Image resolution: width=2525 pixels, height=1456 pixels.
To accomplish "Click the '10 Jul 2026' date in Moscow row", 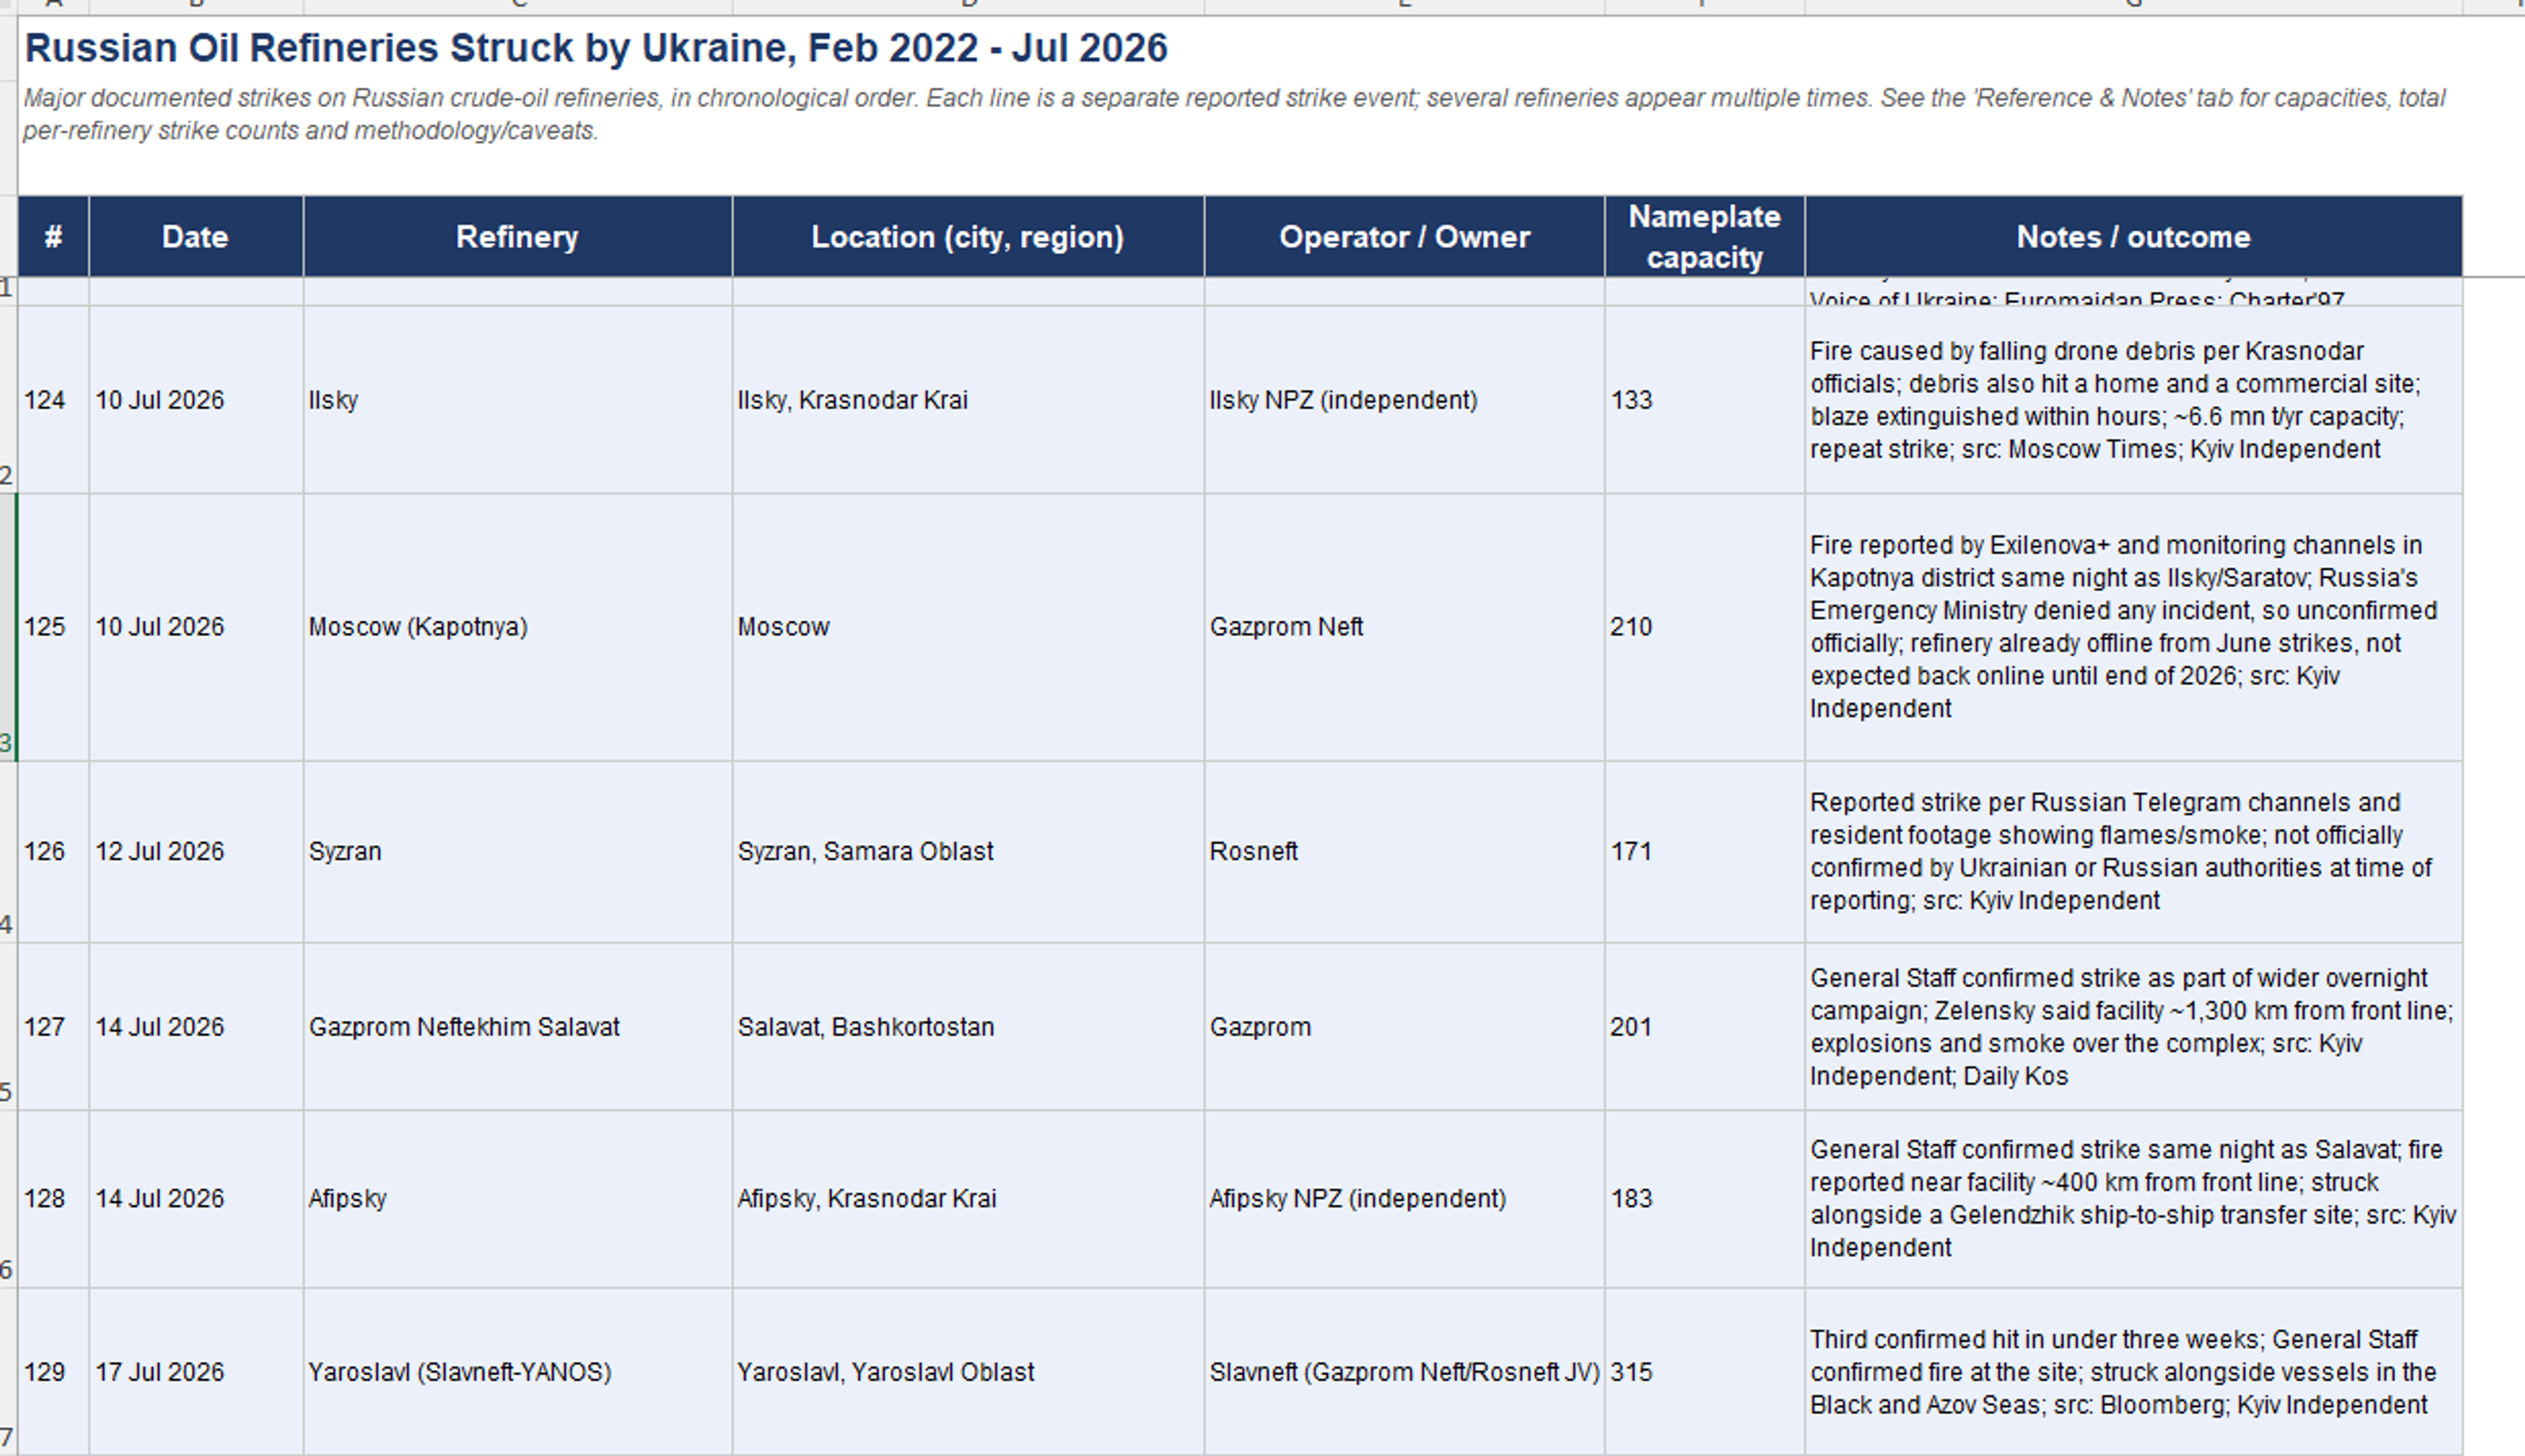I will pos(196,627).
